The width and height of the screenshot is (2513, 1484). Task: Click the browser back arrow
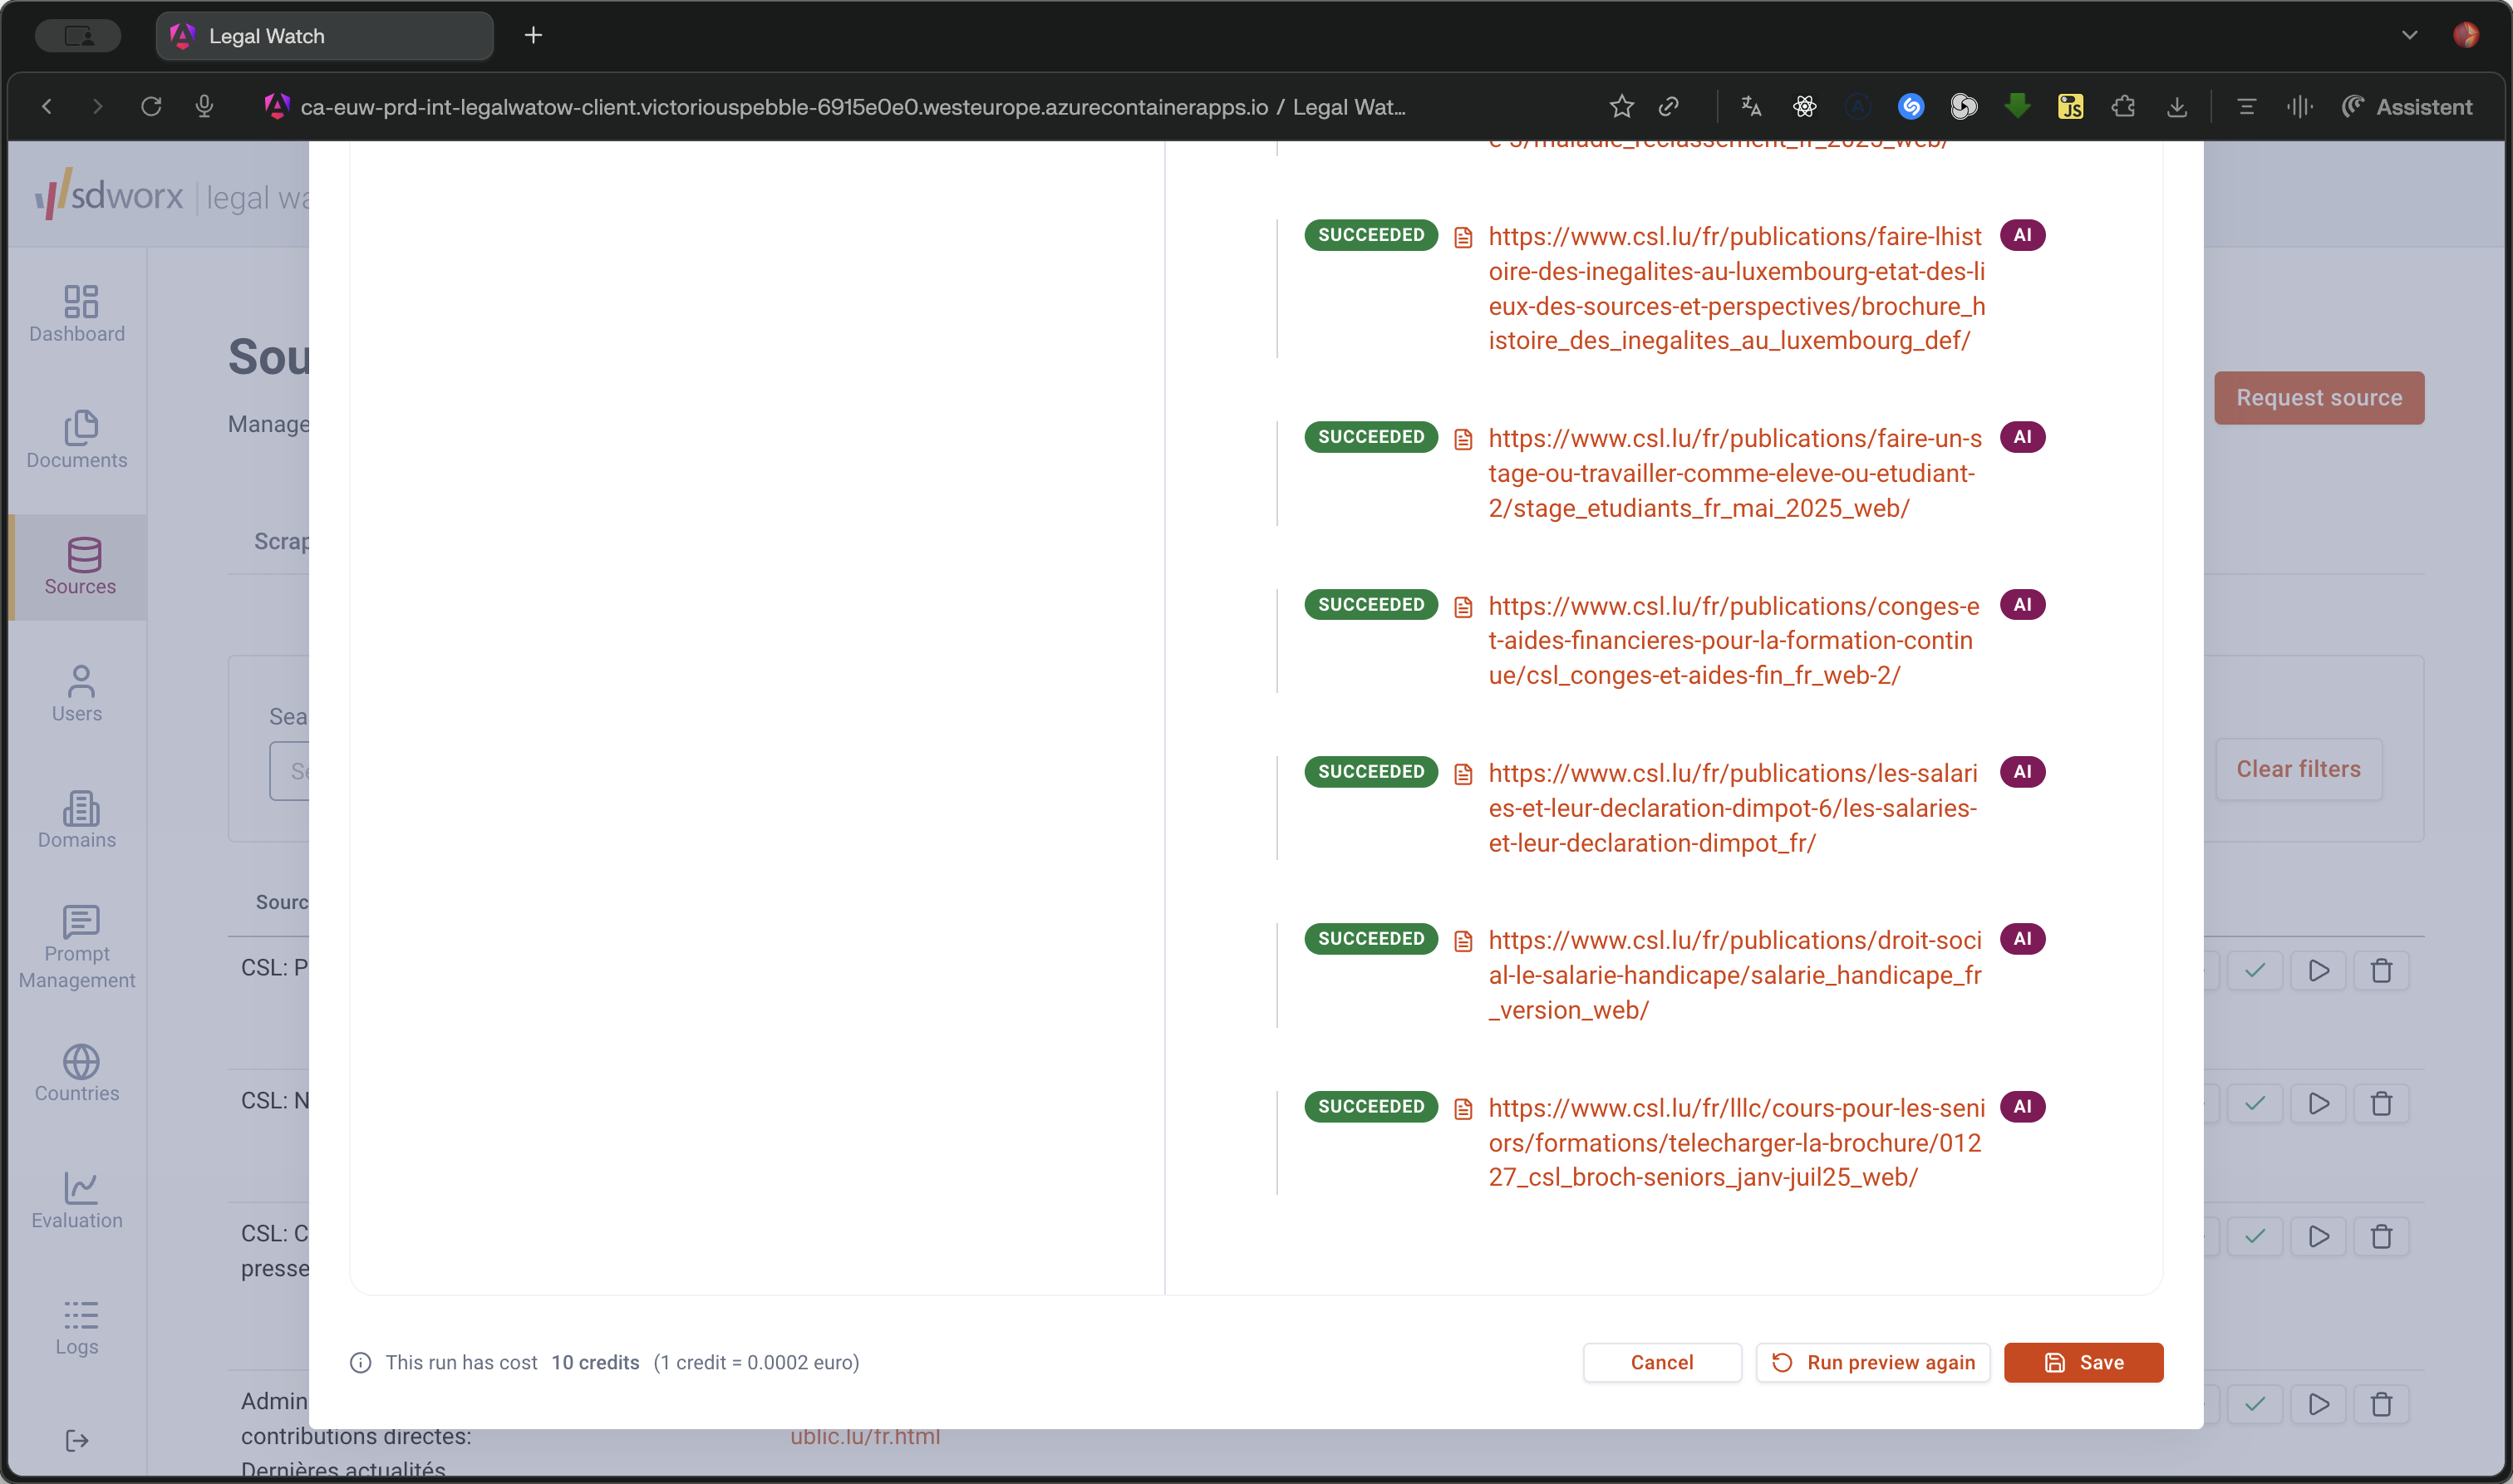click(x=46, y=106)
